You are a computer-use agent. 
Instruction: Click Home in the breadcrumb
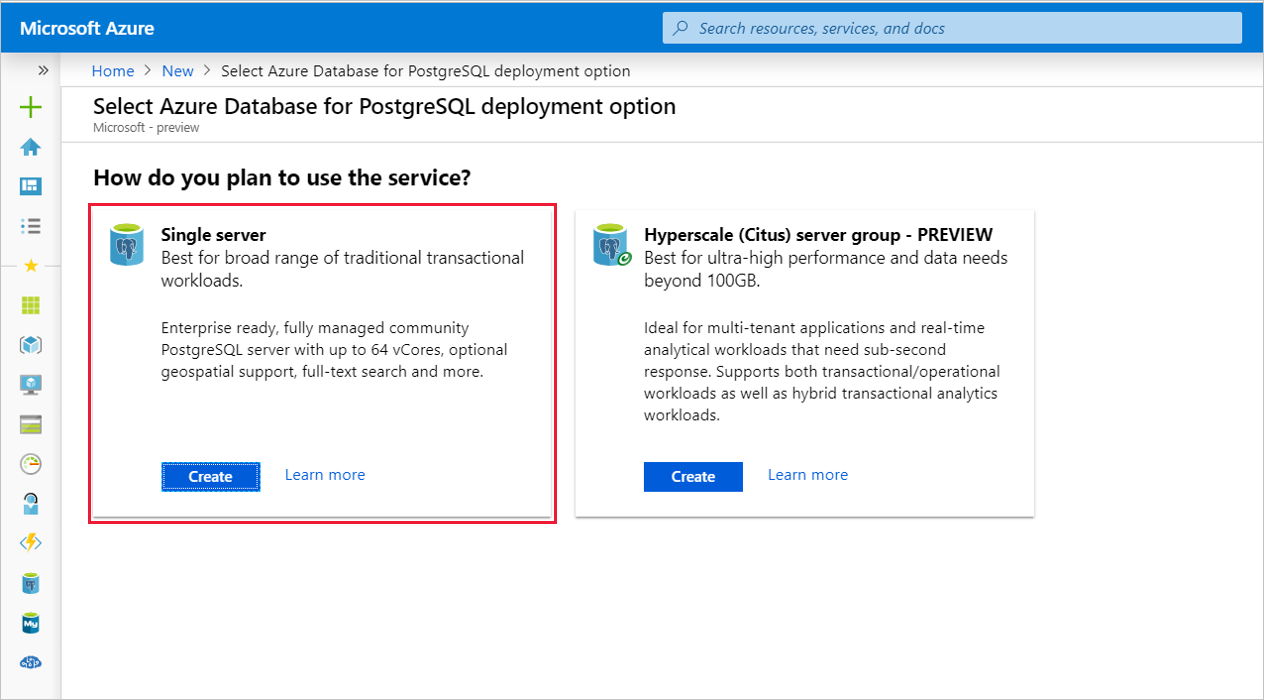[x=113, y=71]
